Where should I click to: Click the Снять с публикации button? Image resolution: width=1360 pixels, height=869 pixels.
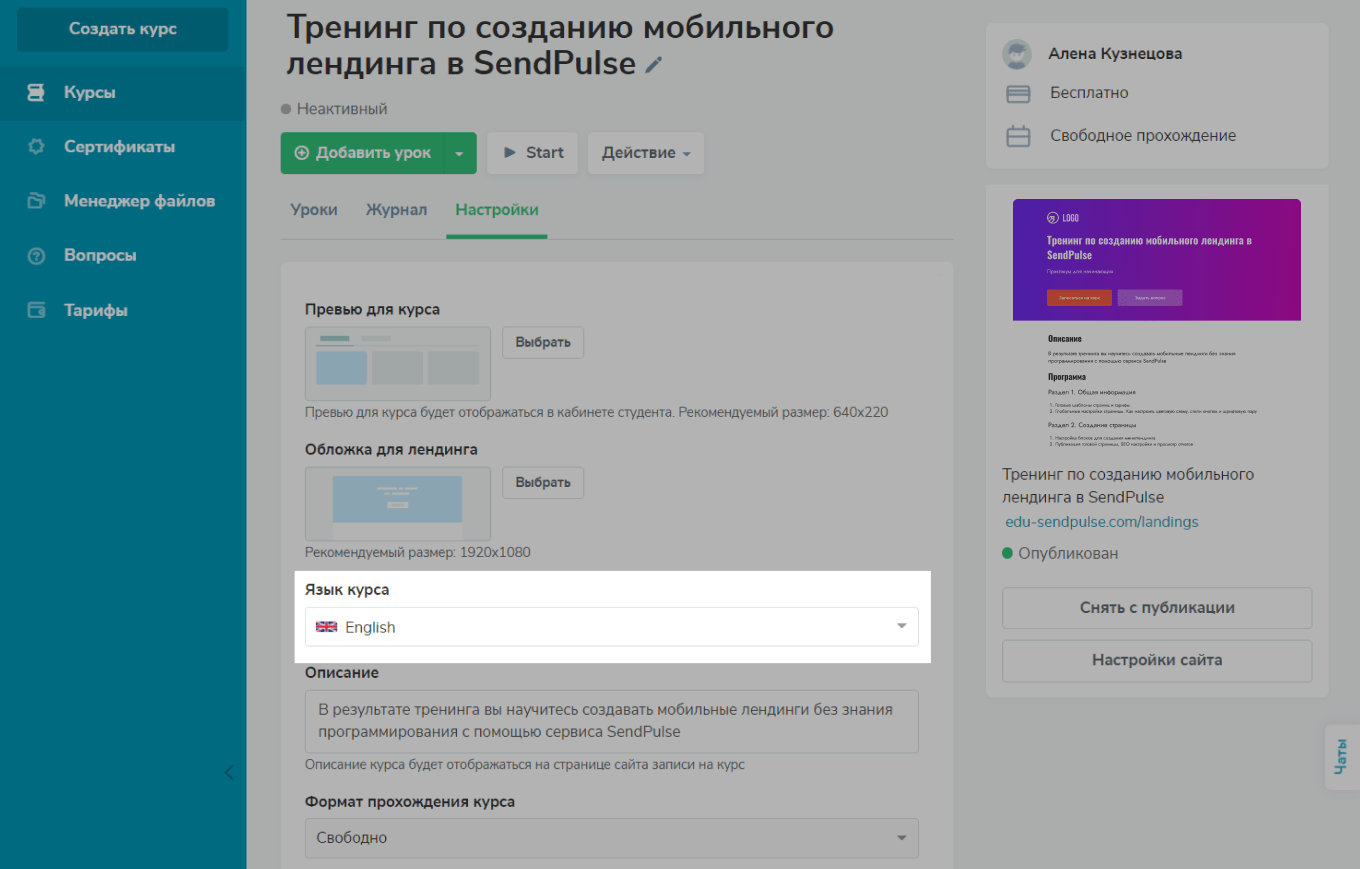tap(1157, 608)
